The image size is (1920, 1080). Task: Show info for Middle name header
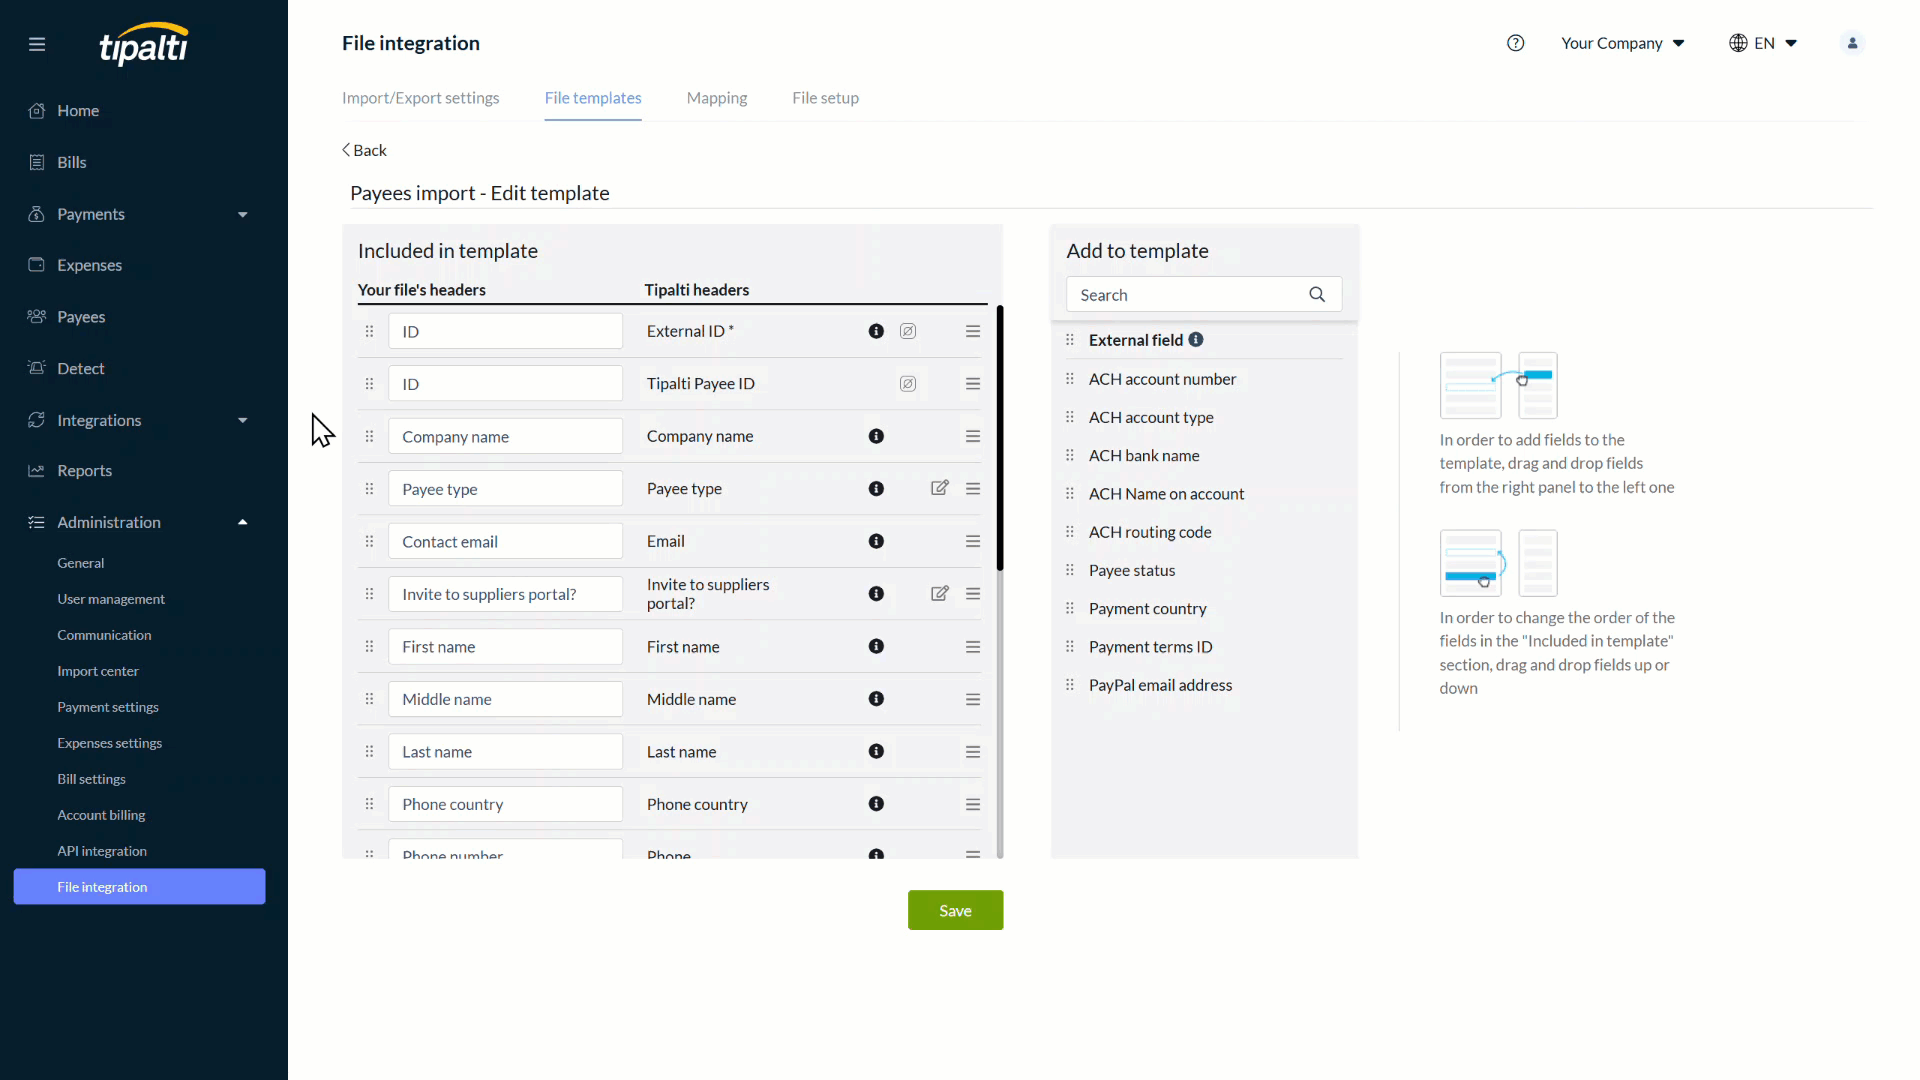coord(876,699)
